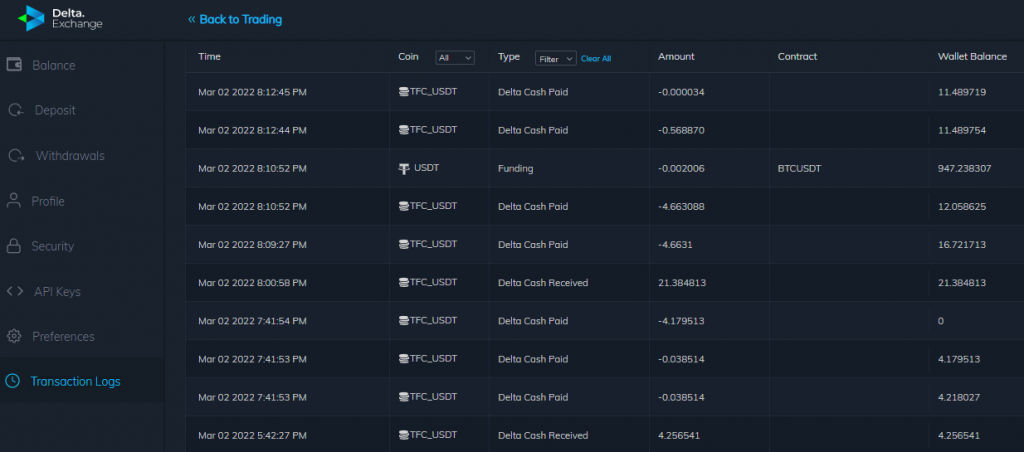The image size is (1024, 452).
Task: Open the Type Filter dropdown
Action: [555, 58]
